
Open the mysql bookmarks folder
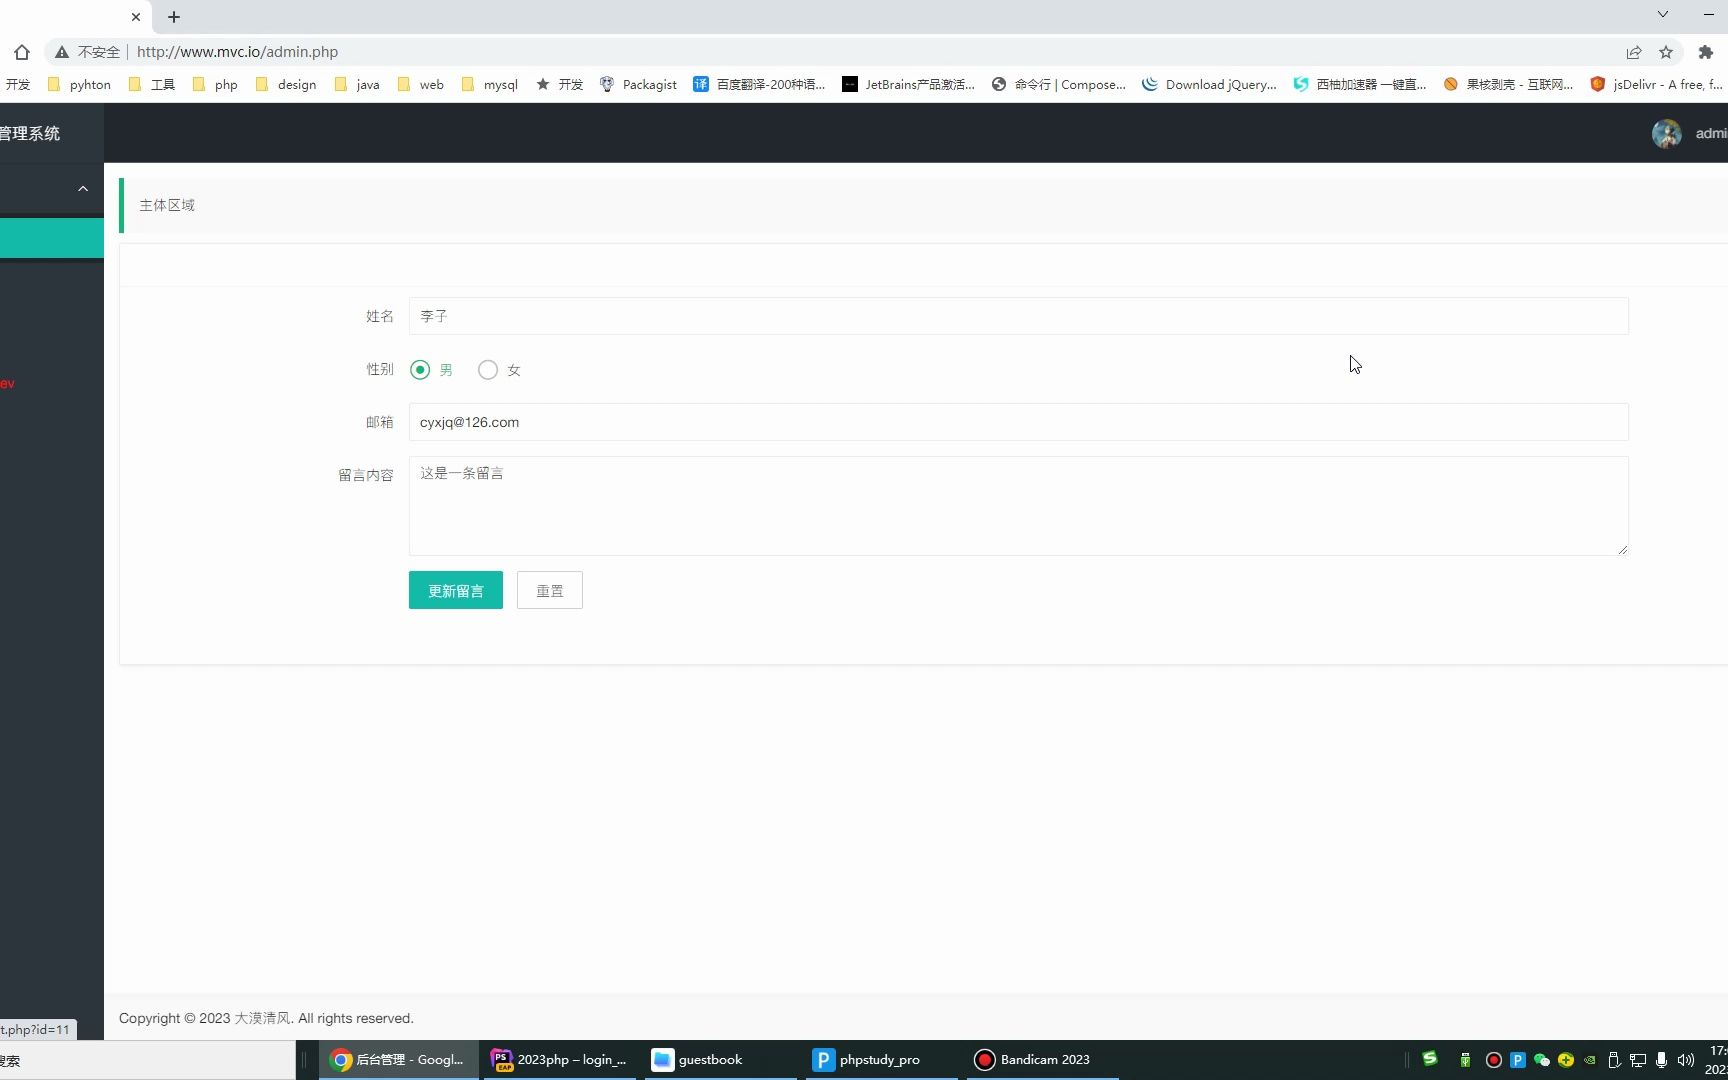pyautogui.click(x=488, y=84)
